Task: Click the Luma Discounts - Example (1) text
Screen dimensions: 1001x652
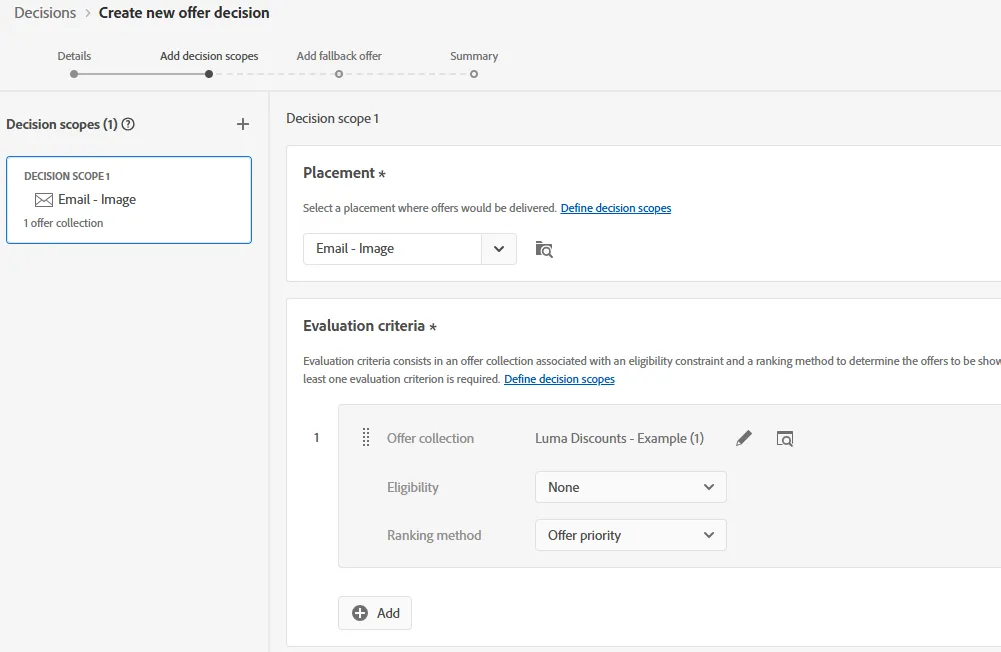Action: 619,438
